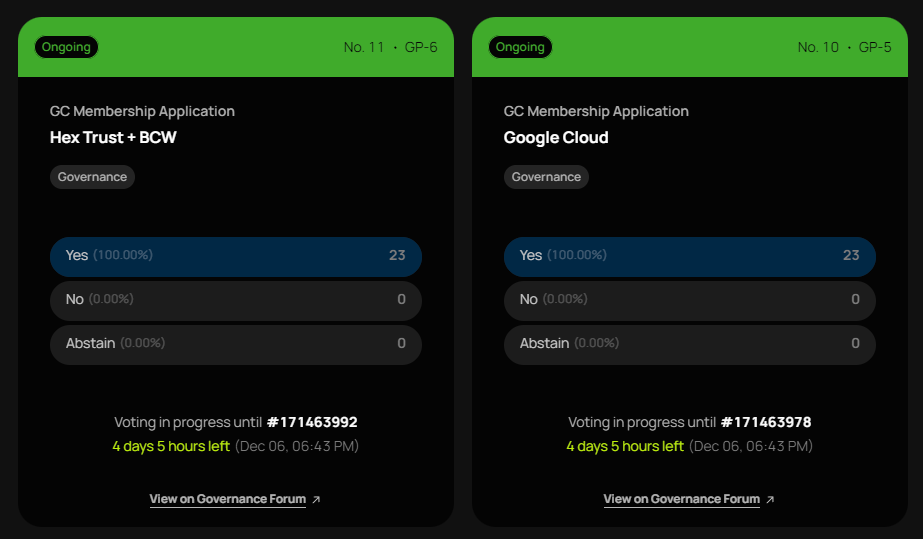Click external arrow icon on Hex Trust card
The image size is (923, 539).
point(316,500)
